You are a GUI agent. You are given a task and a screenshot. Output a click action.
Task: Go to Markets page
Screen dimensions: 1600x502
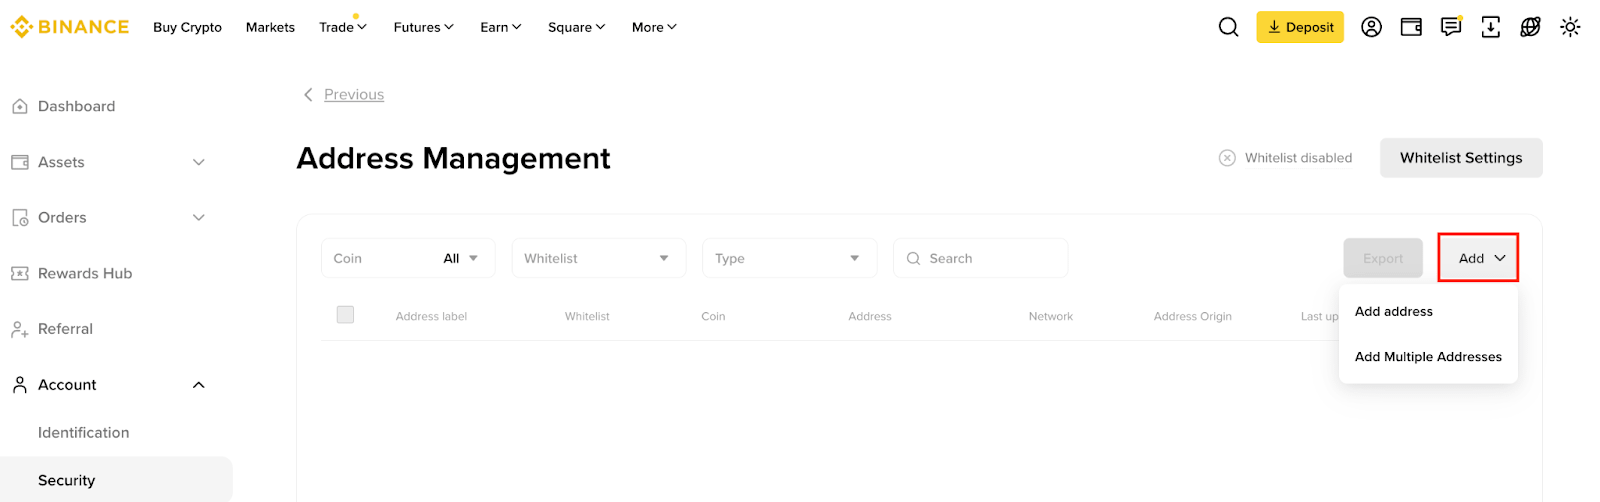(270, 27)
